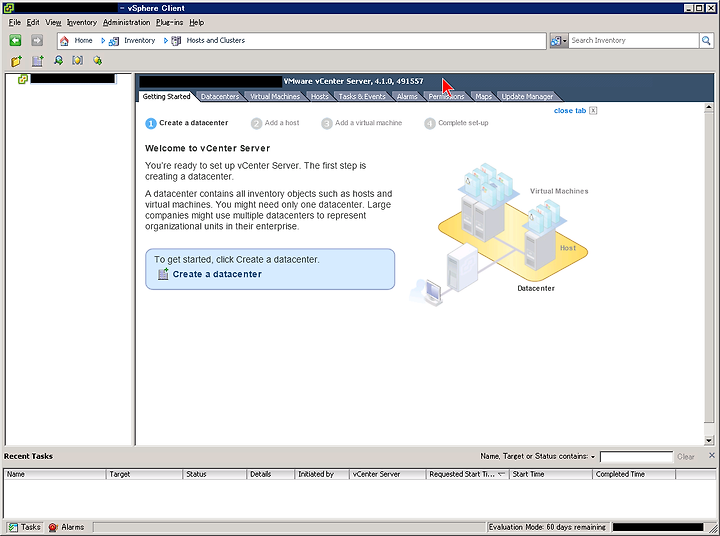
Task: Open the View menu
Action: pyautogui.click(x=53, y=22)
